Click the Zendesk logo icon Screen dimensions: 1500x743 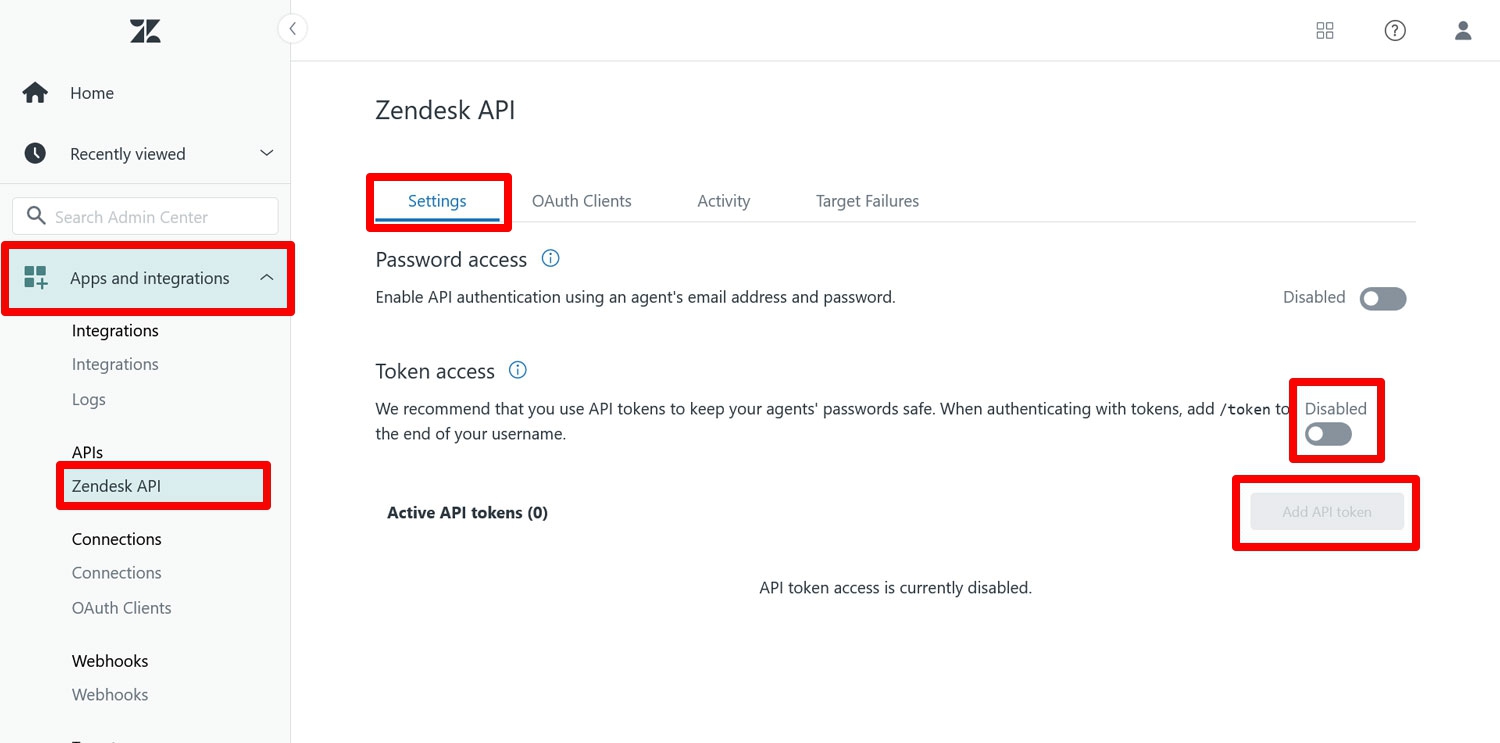[145, 31]
